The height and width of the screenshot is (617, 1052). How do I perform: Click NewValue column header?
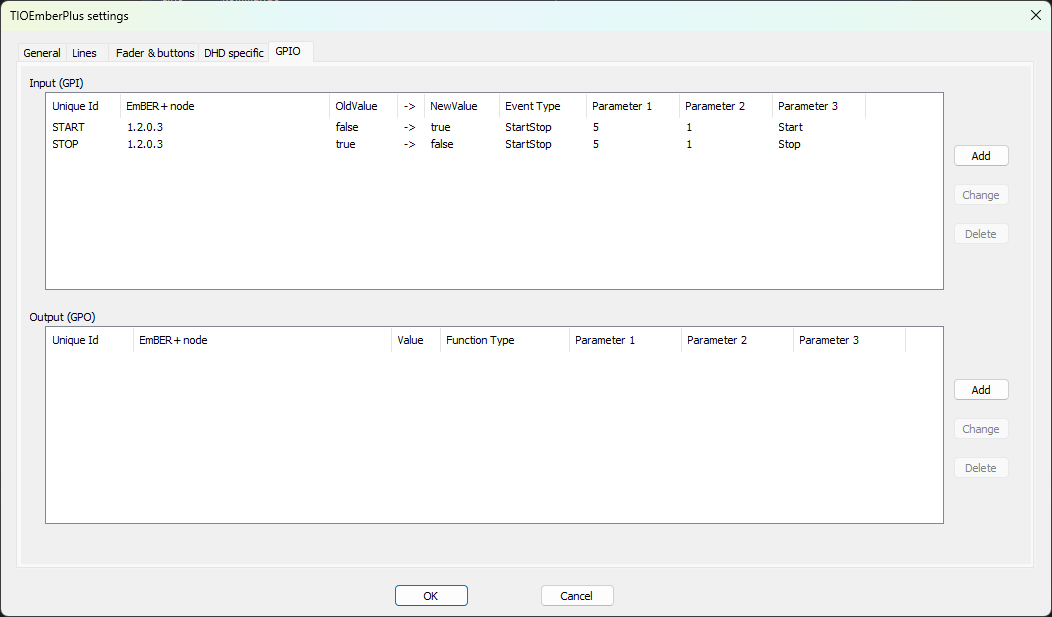point(462,106)
